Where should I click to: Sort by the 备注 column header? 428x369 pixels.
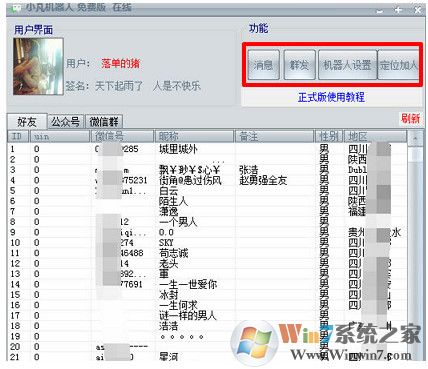[275, 136]
